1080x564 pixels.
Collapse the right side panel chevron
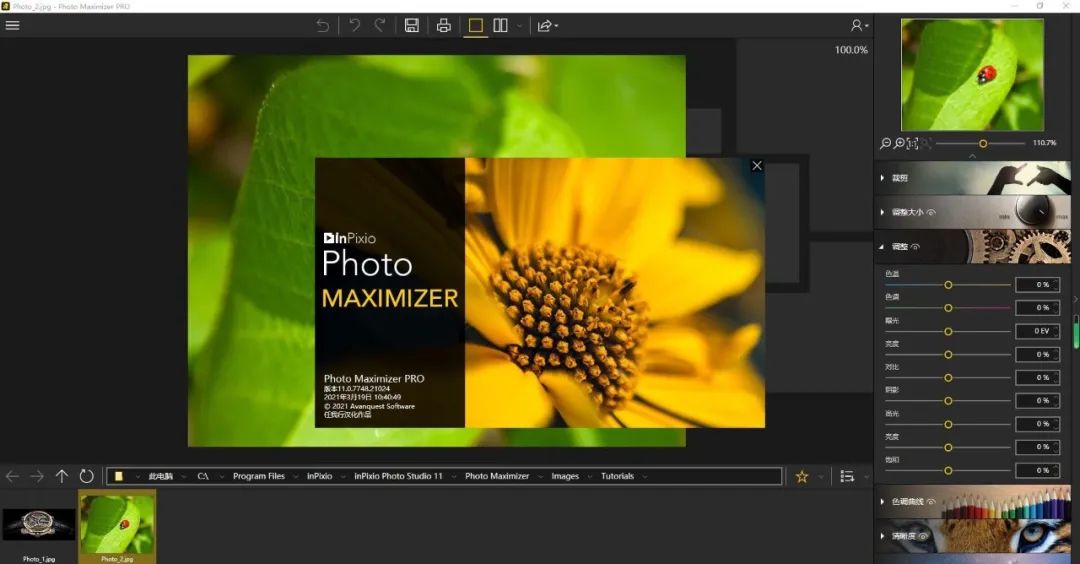[1076, 300]
